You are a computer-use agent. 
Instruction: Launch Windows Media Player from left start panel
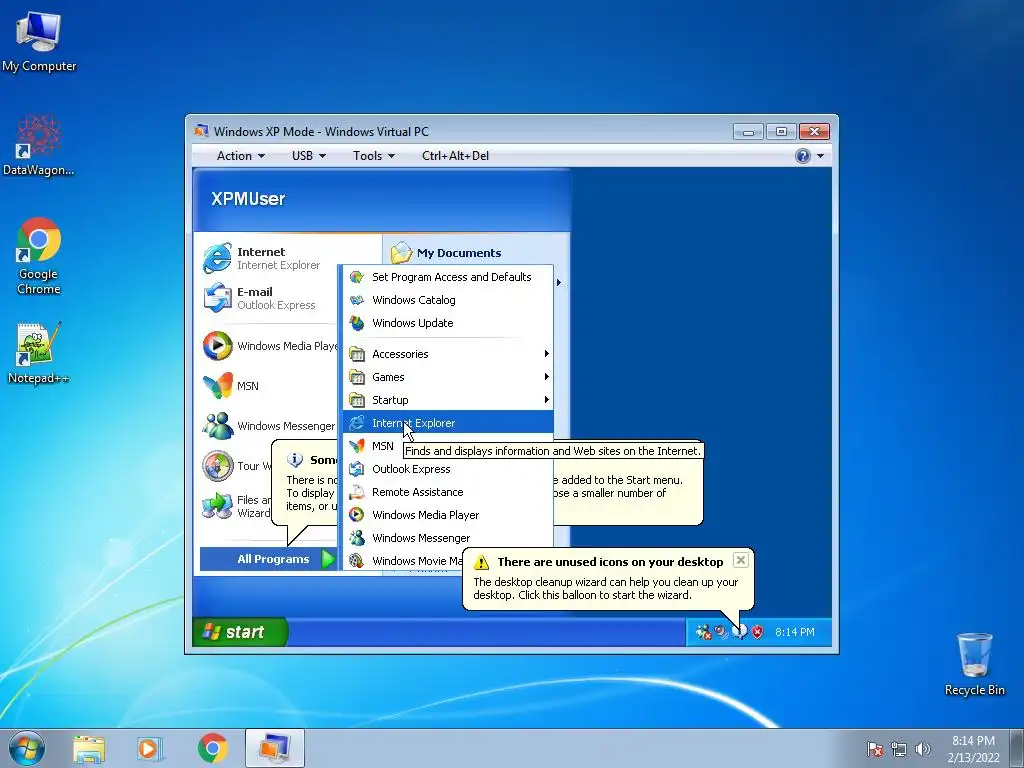[x=269, y=346]
